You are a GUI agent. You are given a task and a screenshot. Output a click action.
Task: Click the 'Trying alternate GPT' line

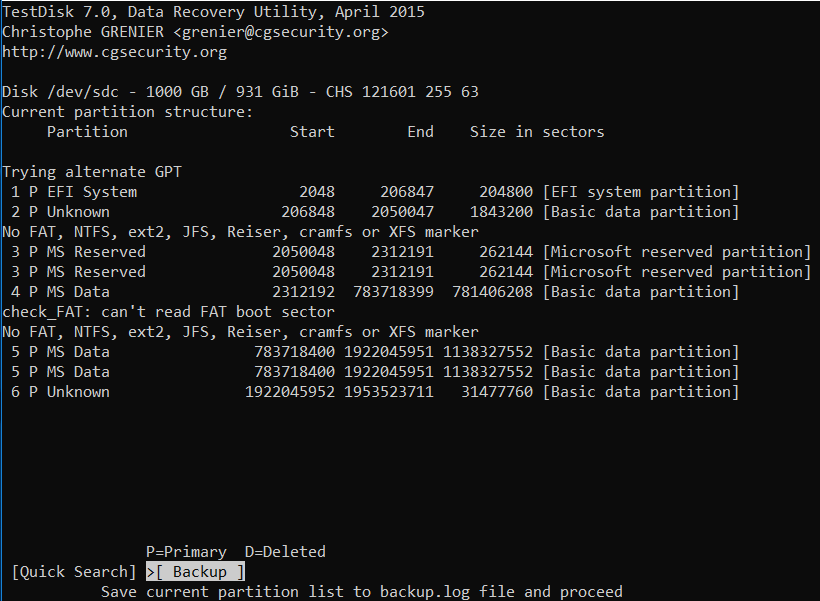coord(92,172)
